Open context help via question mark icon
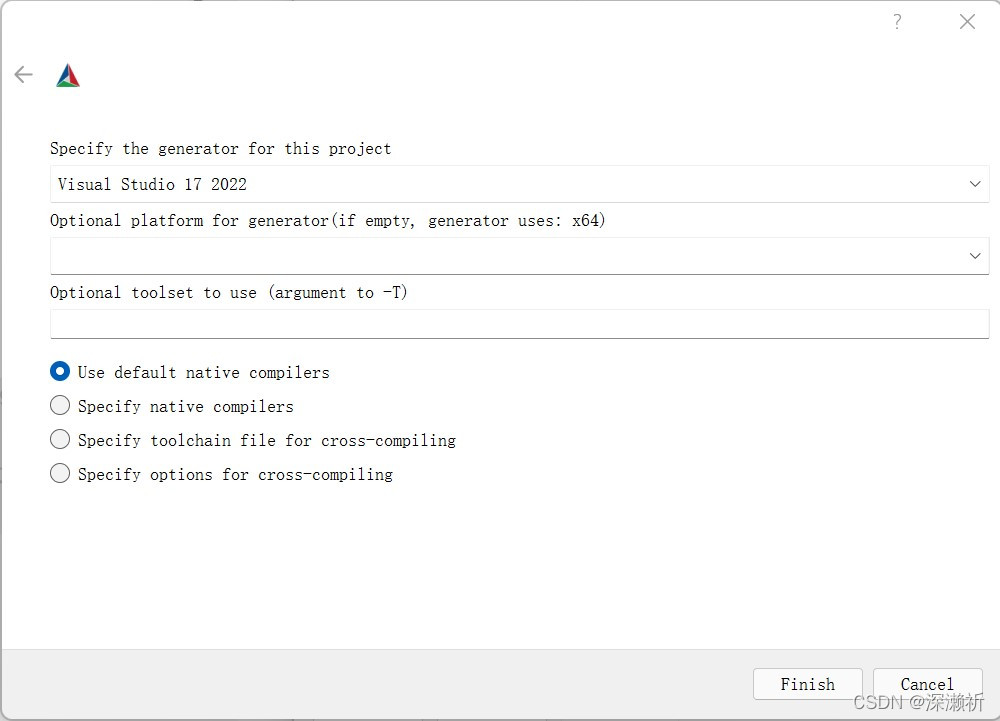Viewport: 1000px width, 721px height. pos(897,21)
